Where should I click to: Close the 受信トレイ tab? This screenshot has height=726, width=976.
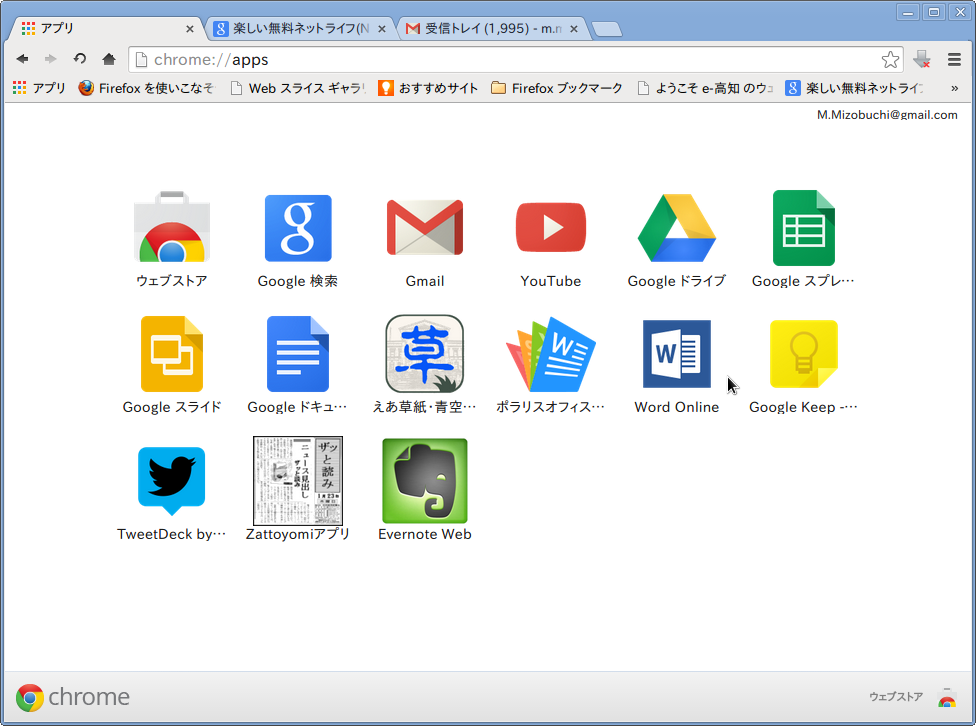[574, 29]
